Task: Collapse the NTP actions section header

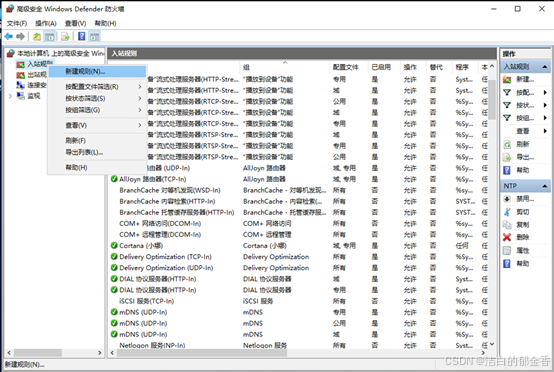Action: coord(525,186)
